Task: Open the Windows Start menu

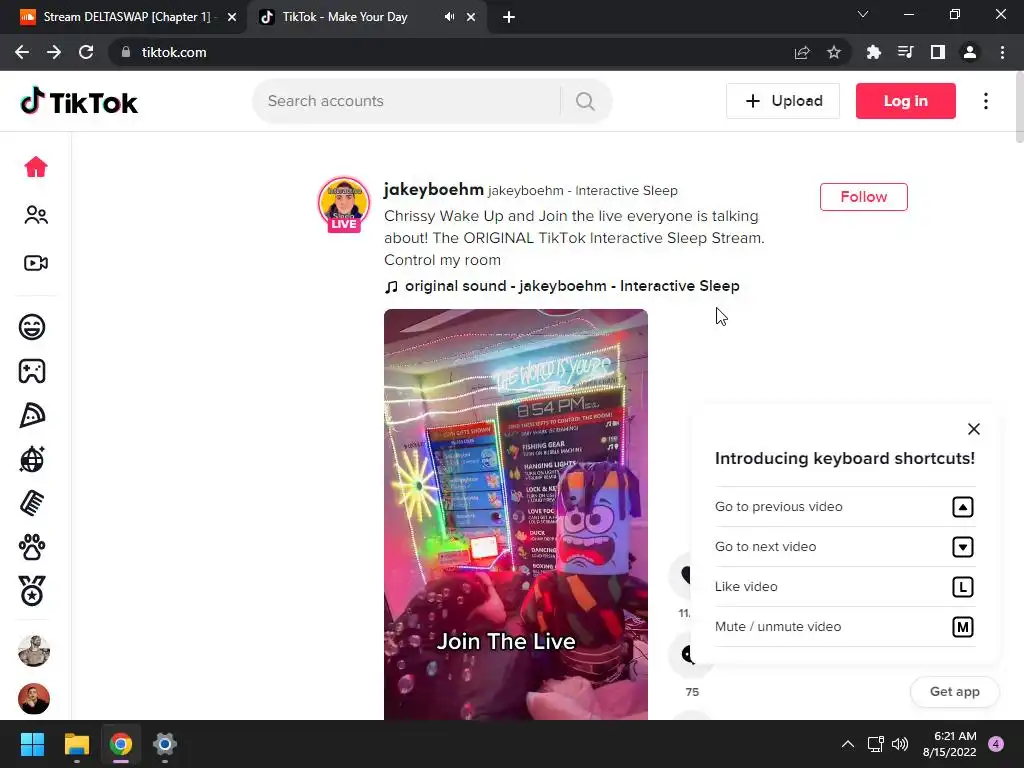Action: [x=32, y=744]
